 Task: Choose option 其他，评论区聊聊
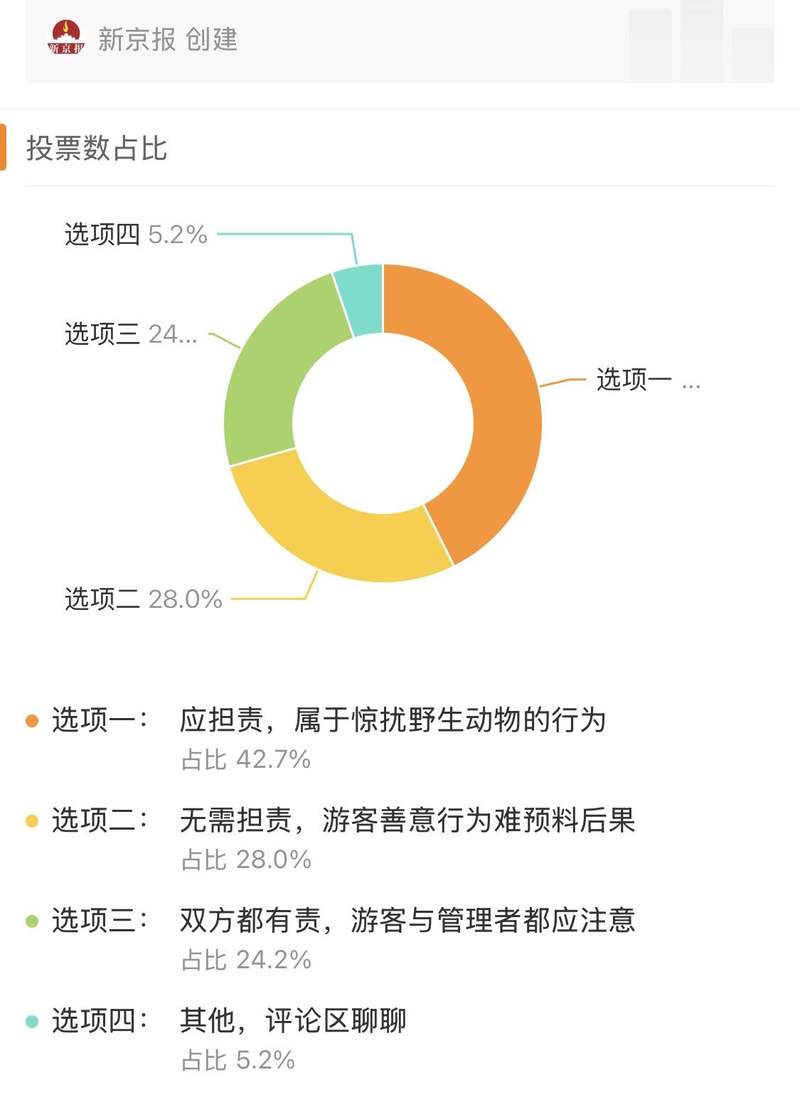tap(293, 1021)
